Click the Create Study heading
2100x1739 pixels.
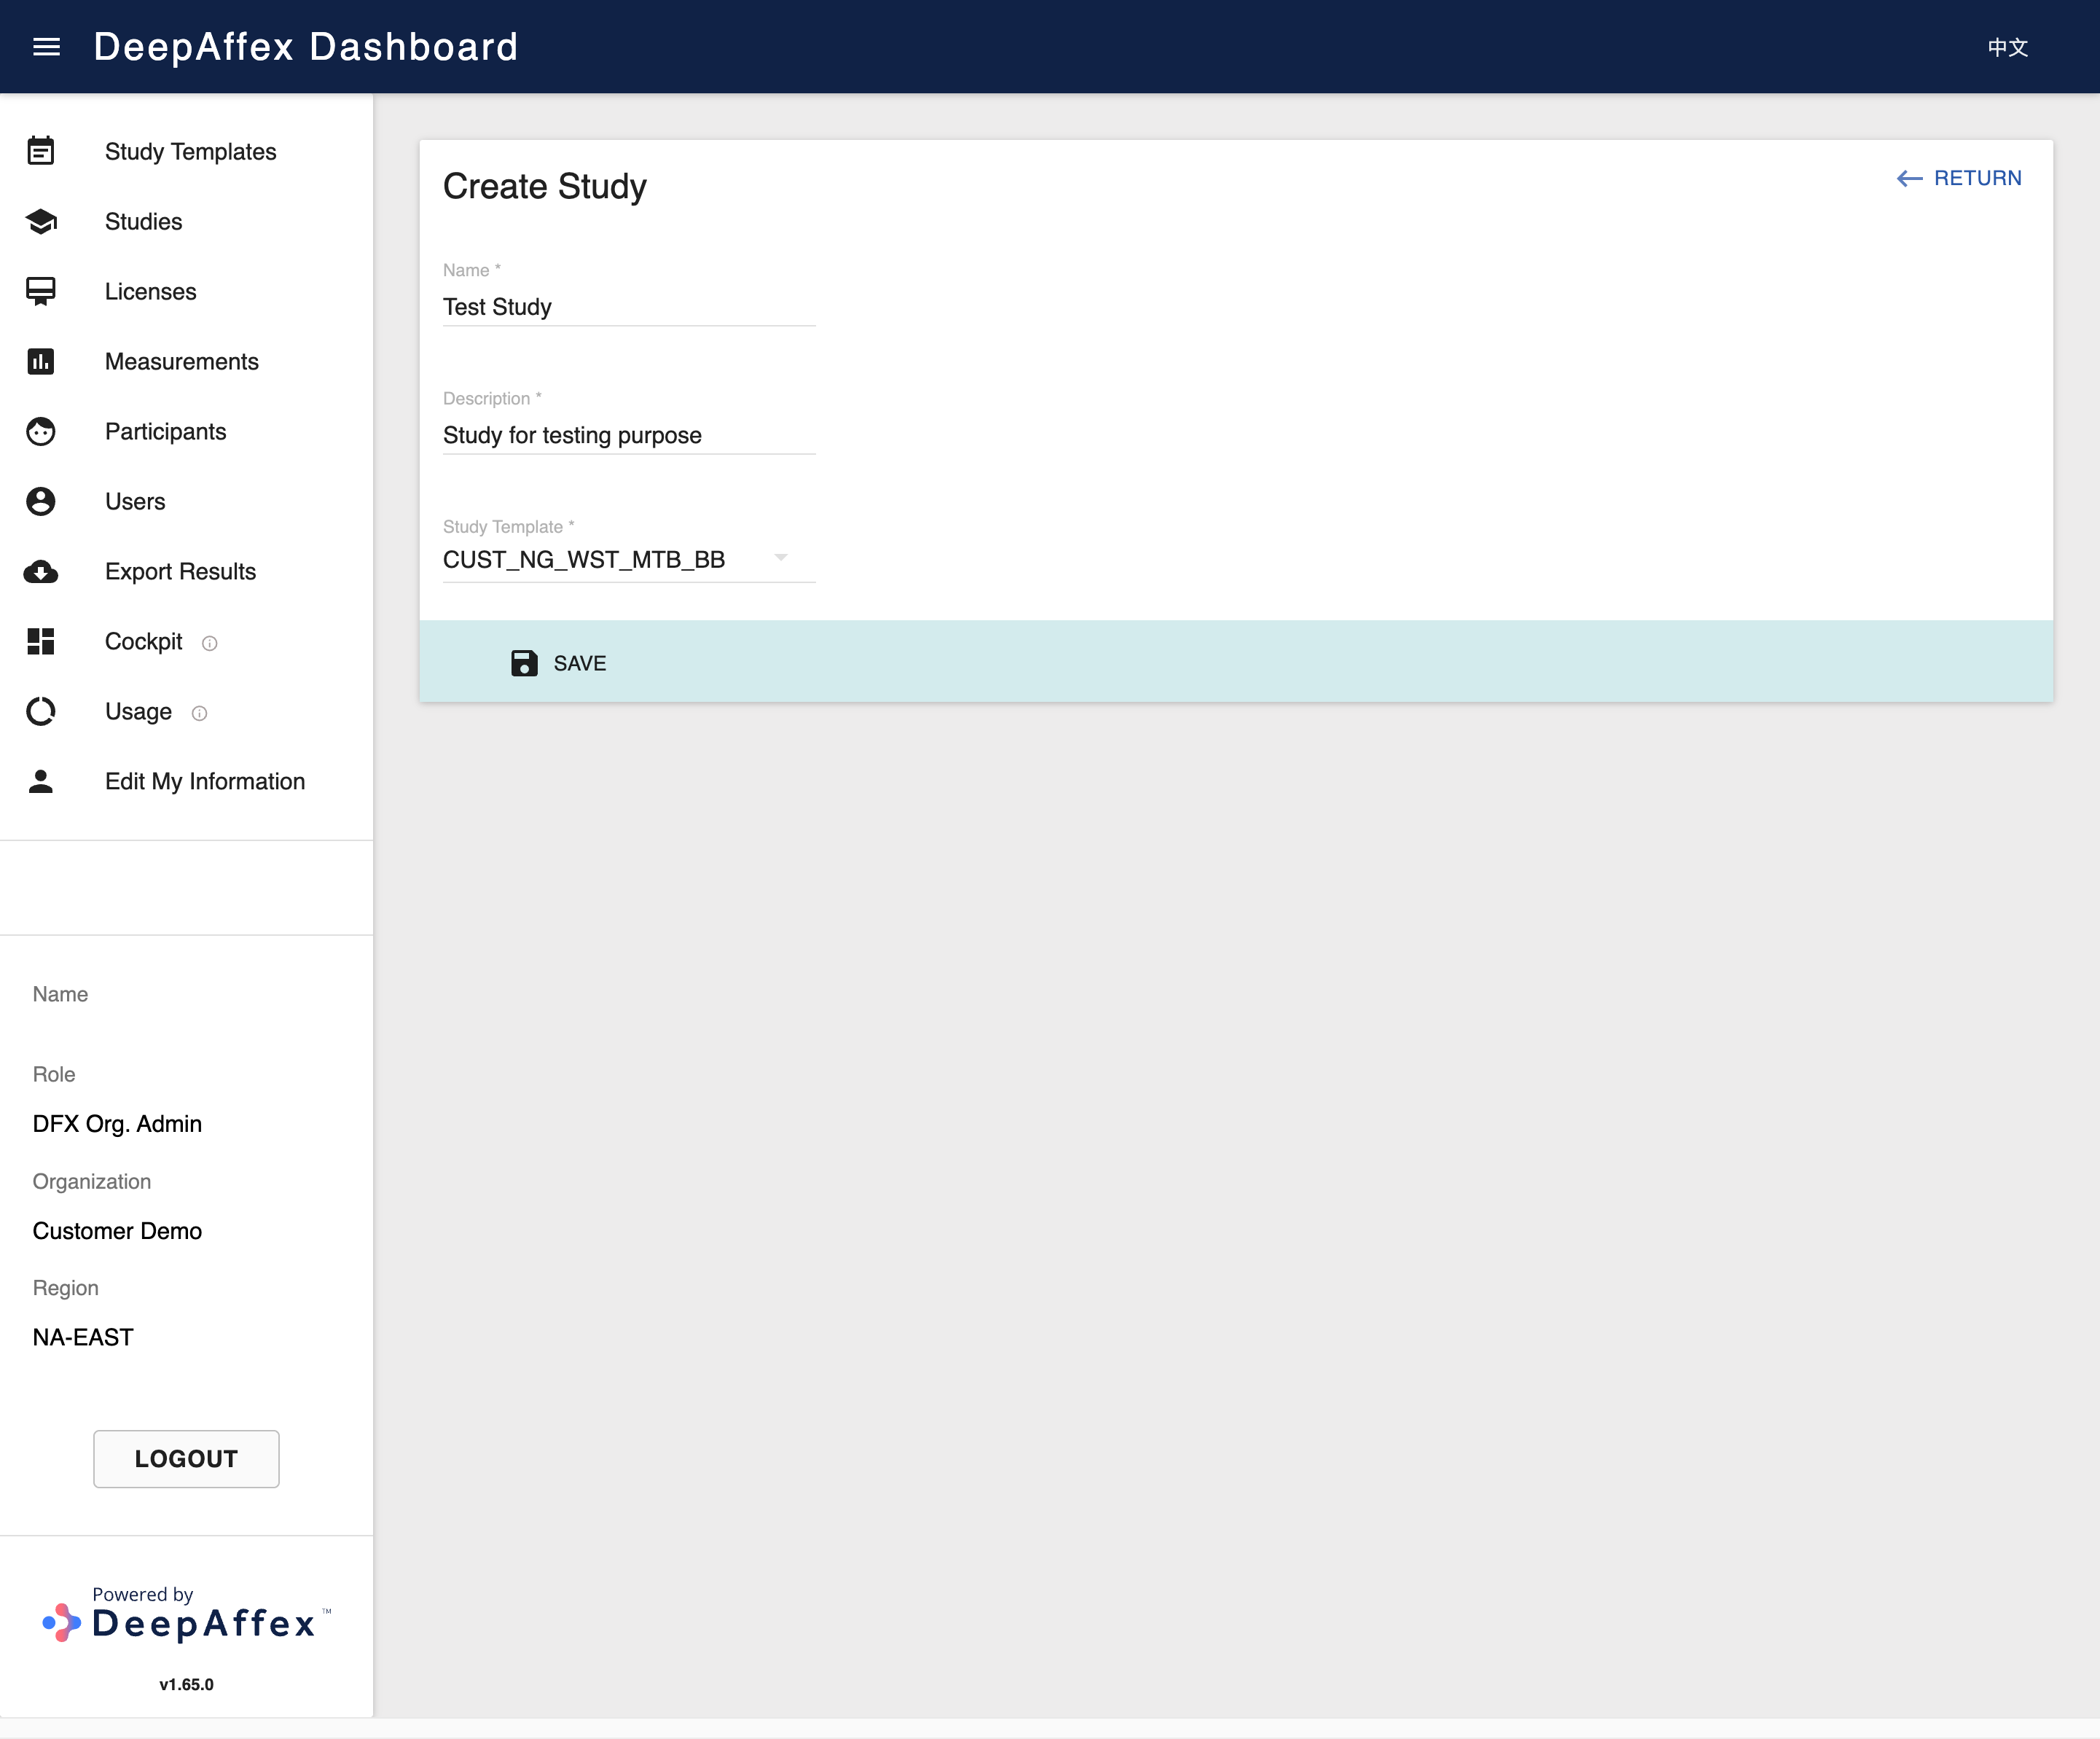pos(545,186)
